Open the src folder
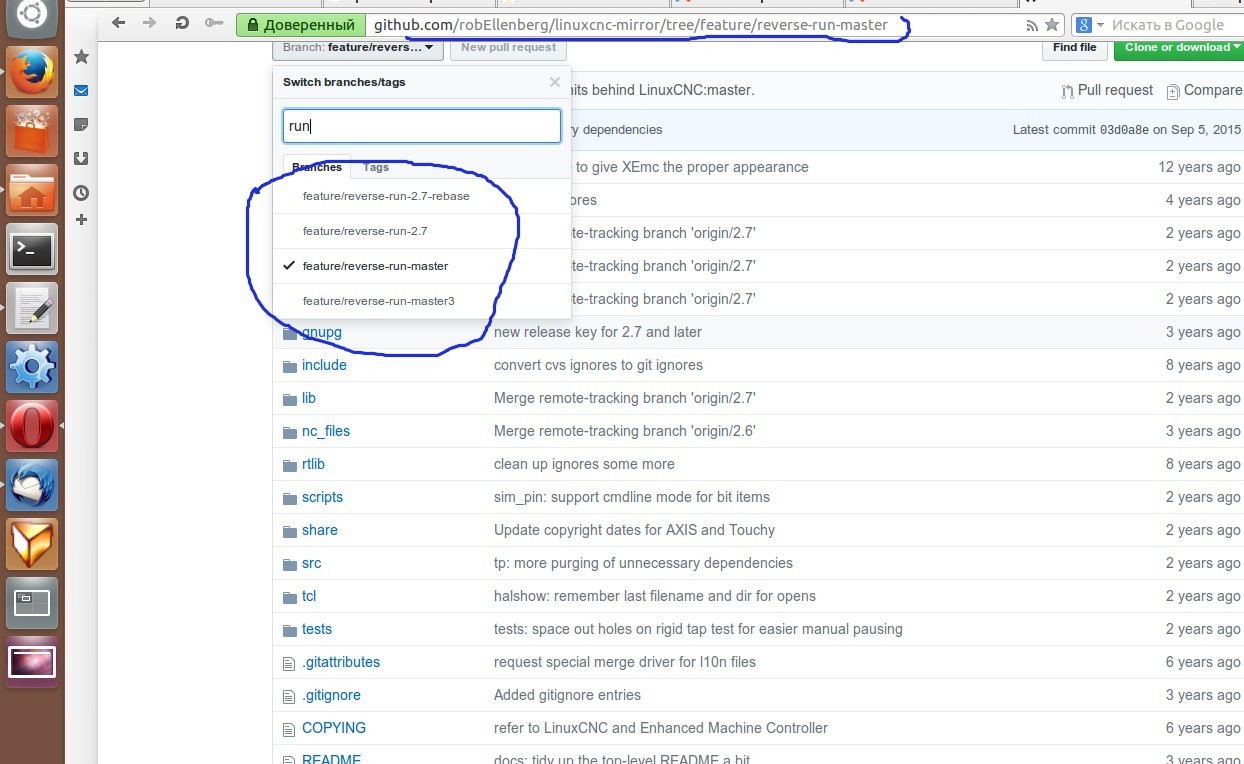Screen dimensions: 1244x764 click(311, 563)
